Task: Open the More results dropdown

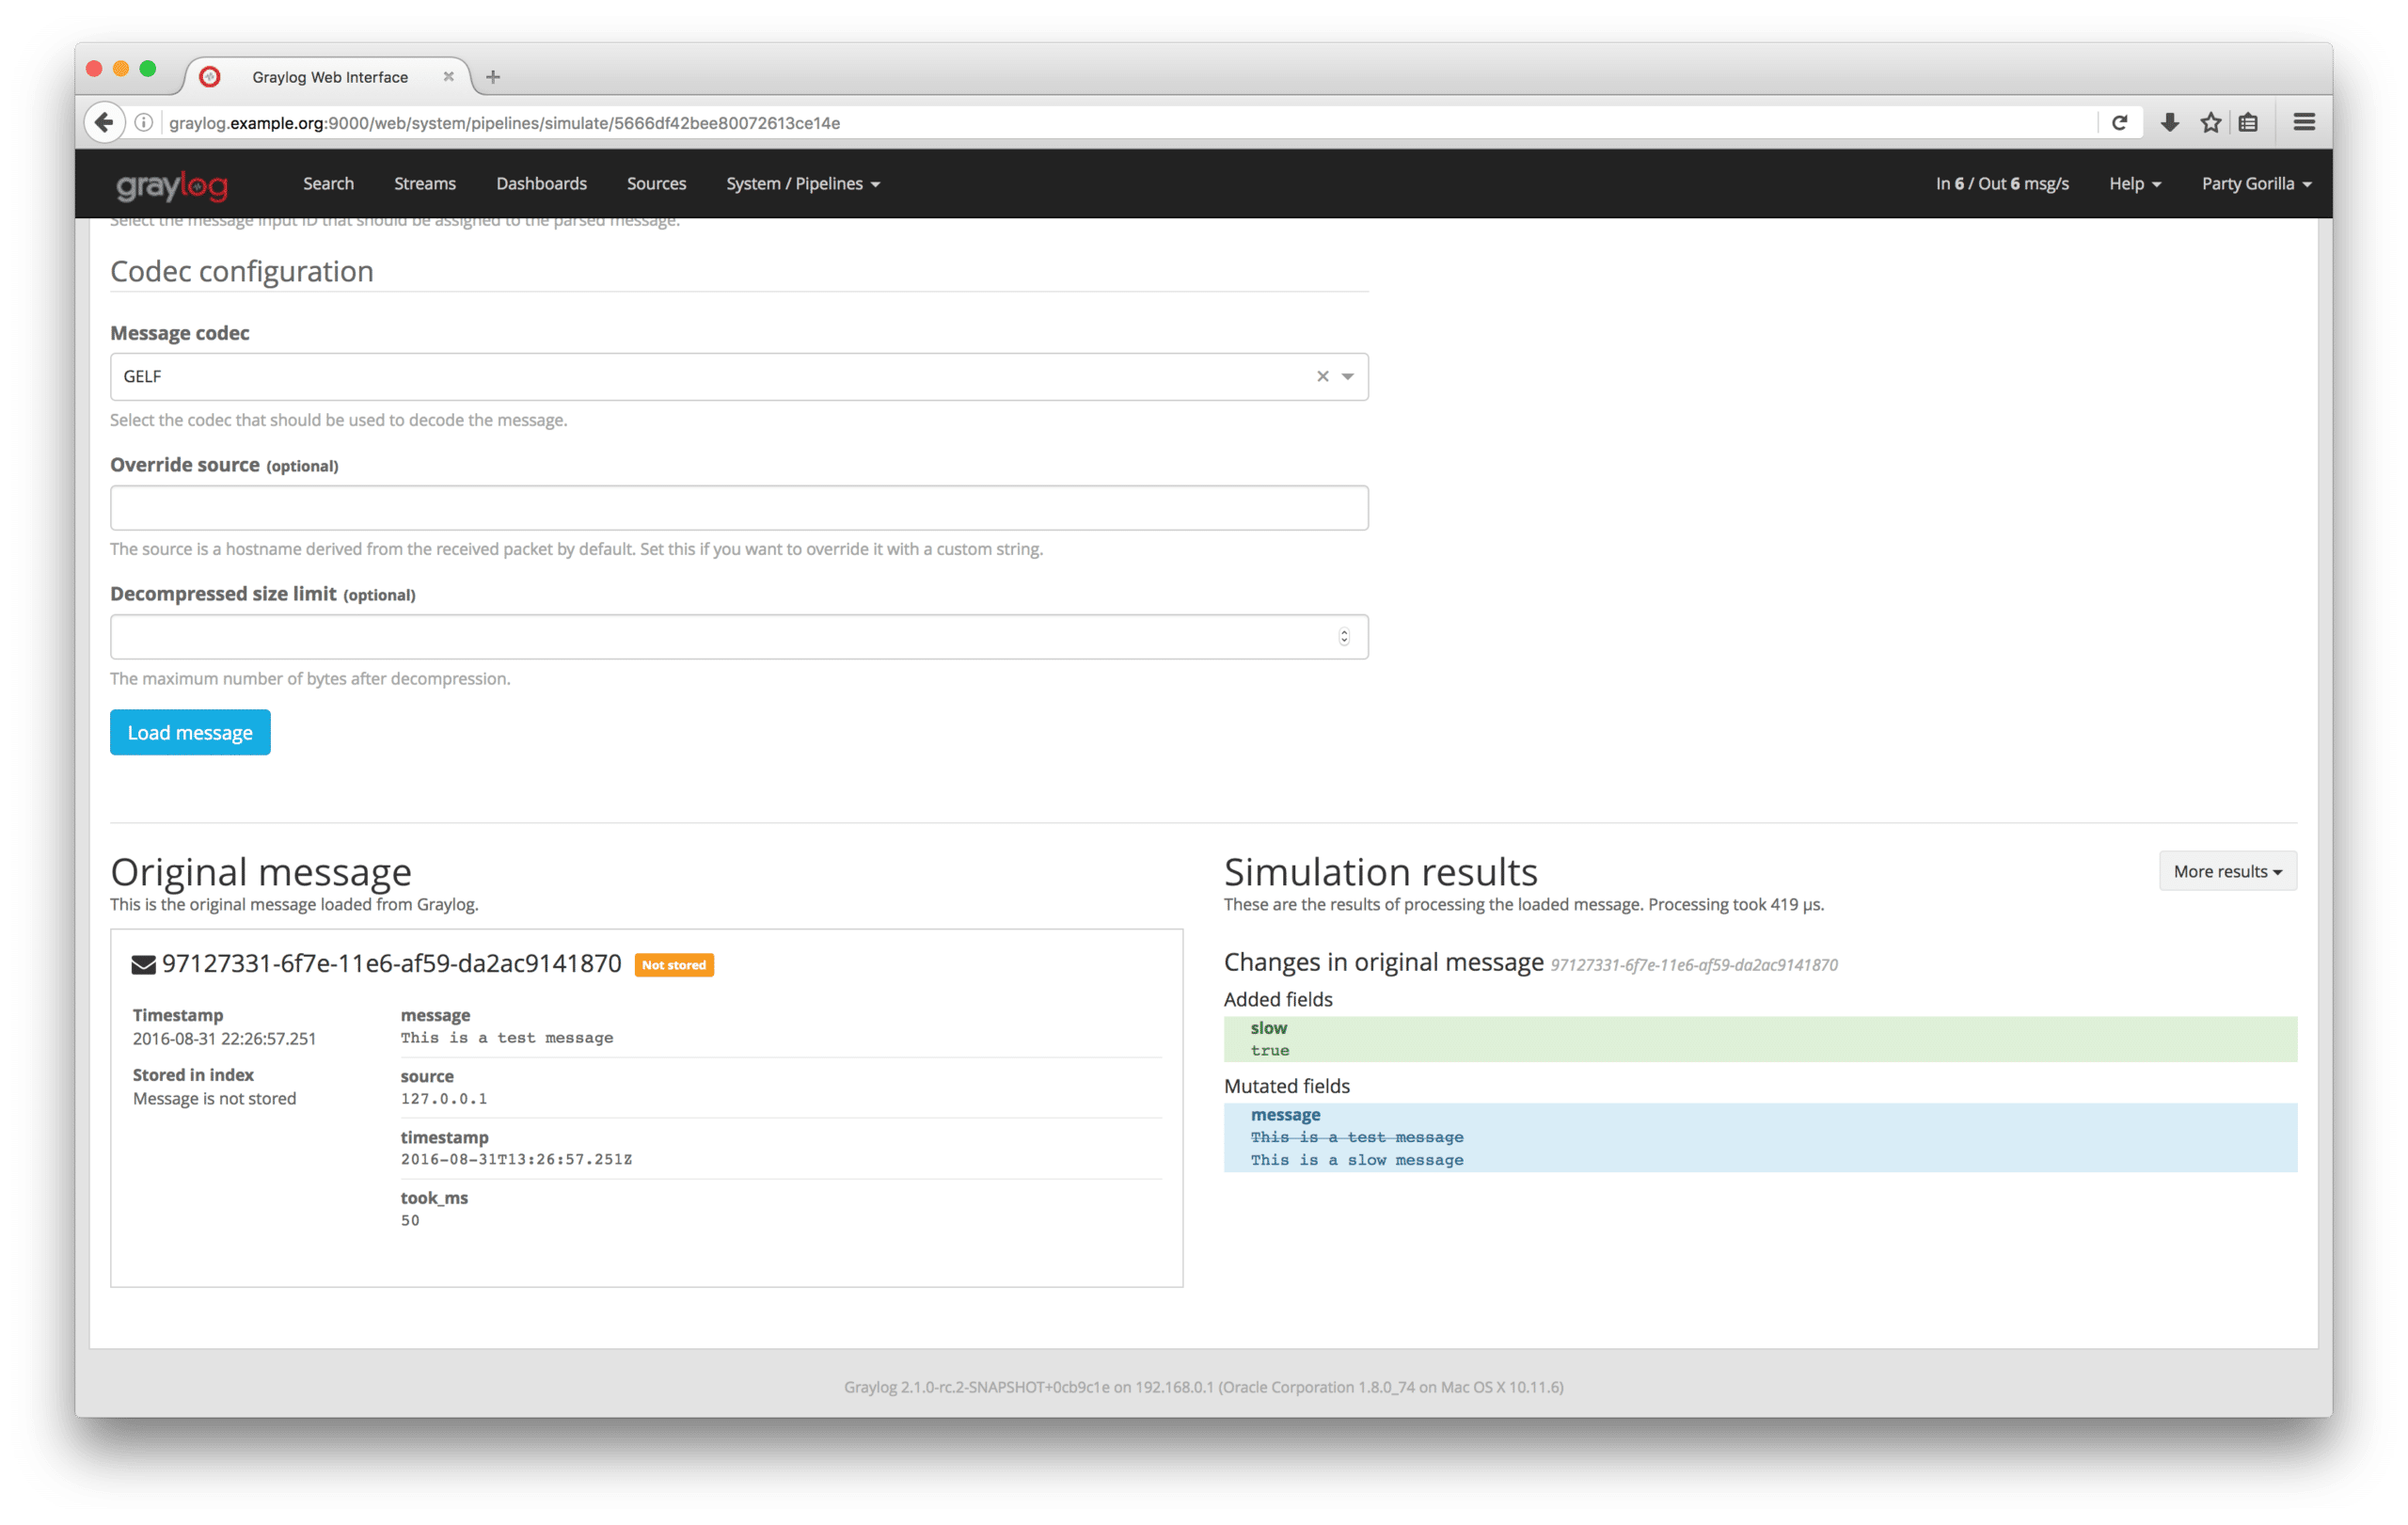Action: click(x=2227, y=871)
